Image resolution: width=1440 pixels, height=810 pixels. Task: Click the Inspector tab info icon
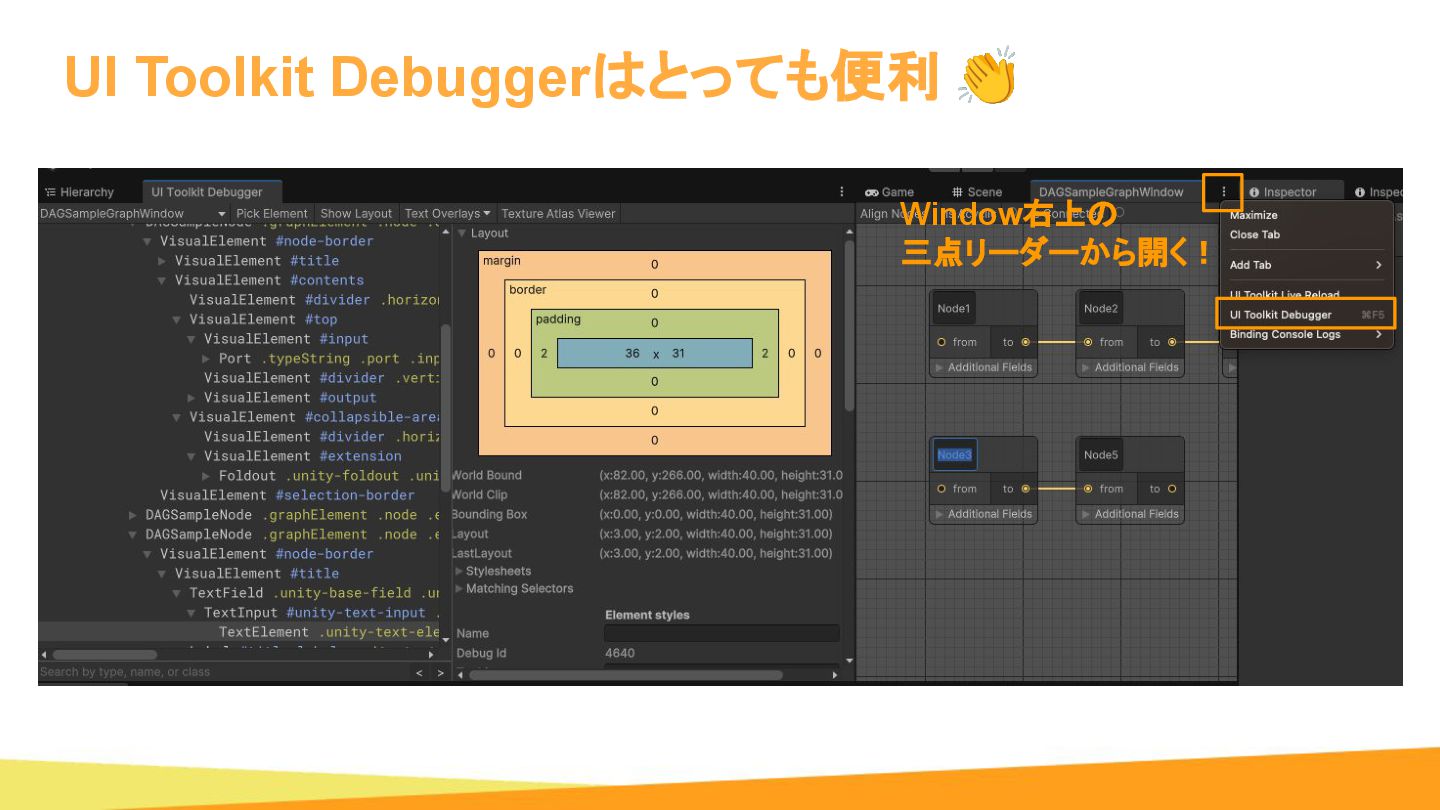tap(1254, 192)
